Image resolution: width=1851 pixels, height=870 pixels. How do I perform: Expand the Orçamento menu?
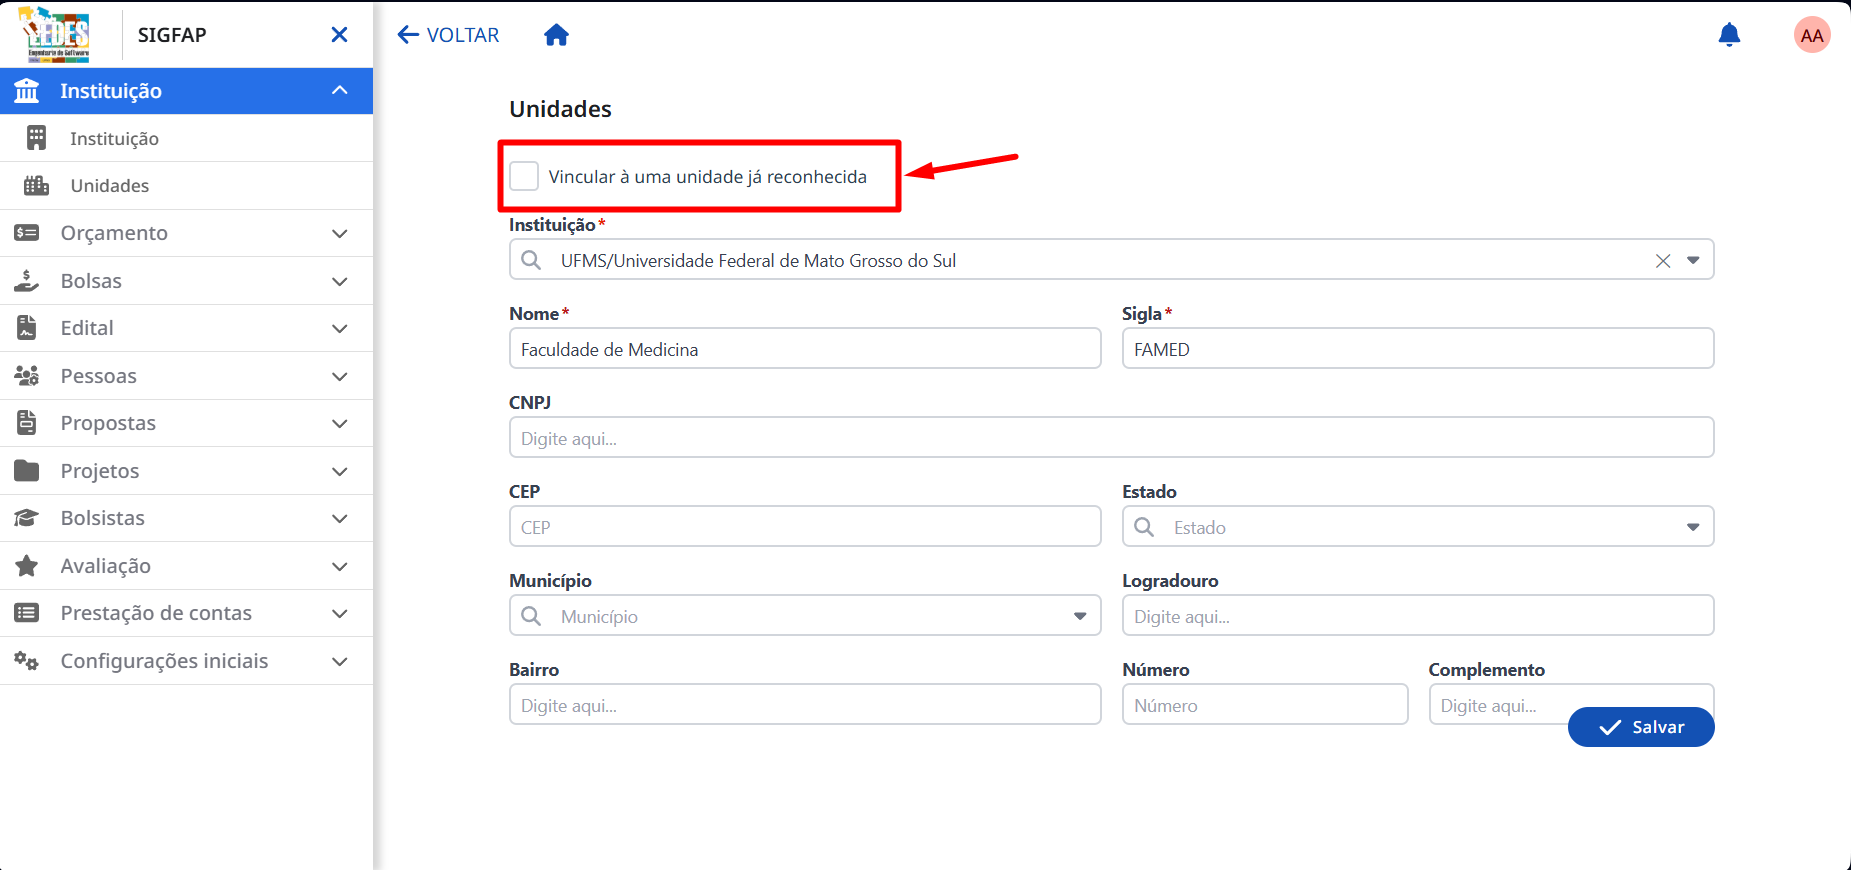click(186, 233)
